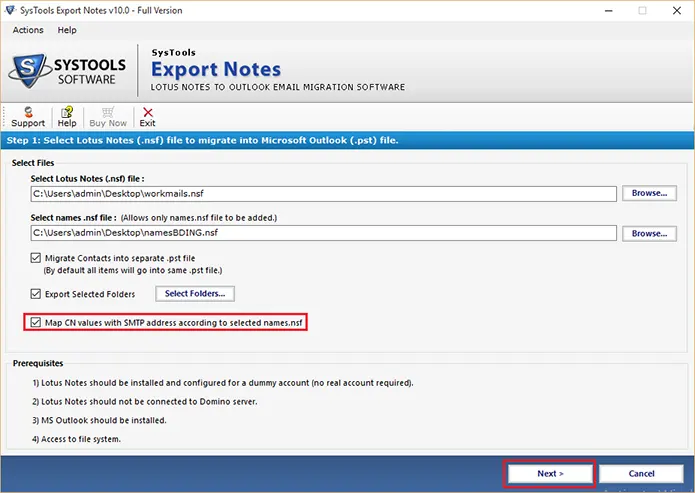Toggle Migrate Contacts into separate .pst file
This screenshot has height=493, width=695.
pos(35,258)
